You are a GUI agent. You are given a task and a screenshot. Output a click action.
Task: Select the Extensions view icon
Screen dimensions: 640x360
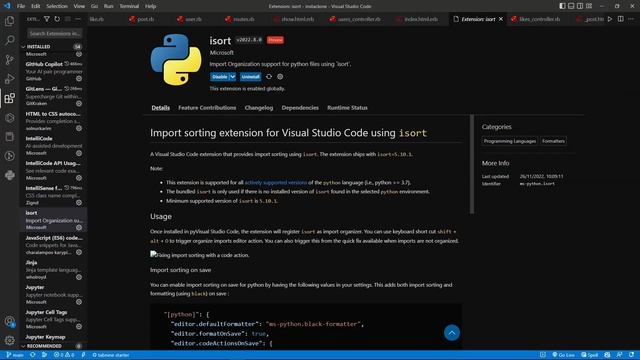coord(9,98)
